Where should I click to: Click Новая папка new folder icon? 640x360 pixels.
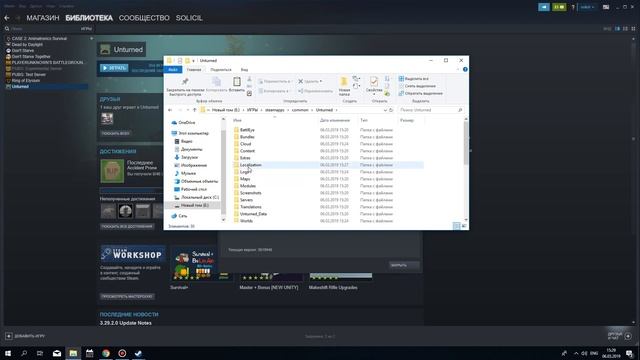tap(344, 82)
